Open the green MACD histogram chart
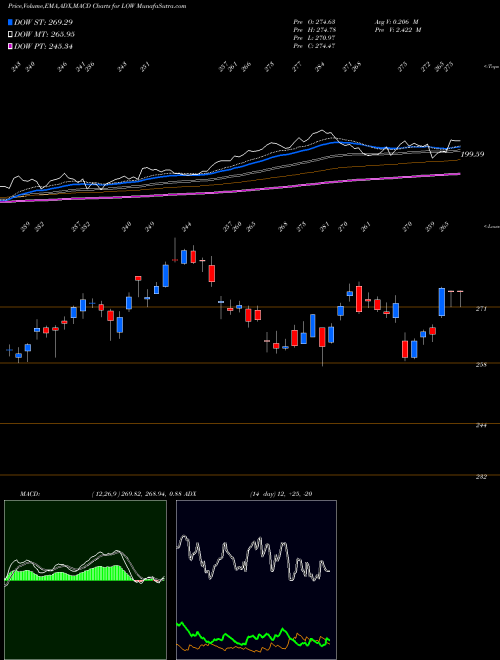The image size is (500, 660). (85, 580)
